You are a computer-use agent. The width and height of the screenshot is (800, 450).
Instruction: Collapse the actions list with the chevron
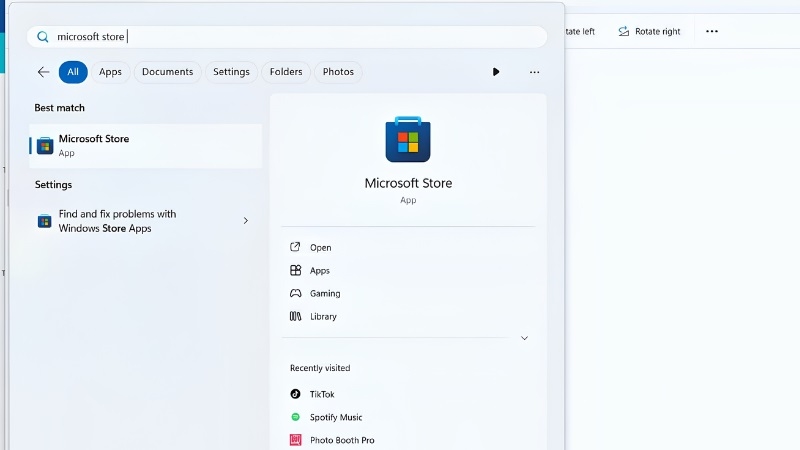click(x=524, y=338)
